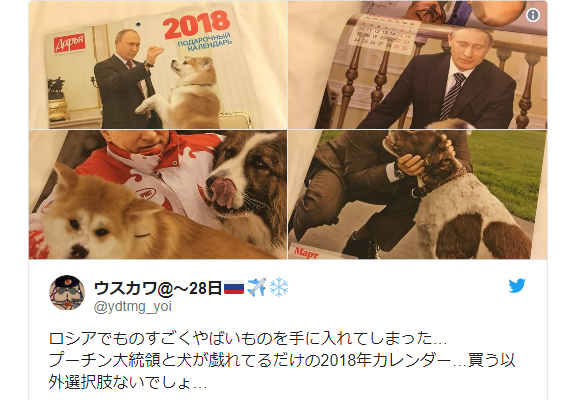The height and width of the screenshot is (400, 580).
Task: Click the ПОДАРОЧНЫЙ КАЛЕНДАРЬ text on the cover
Action: point(205,43)
